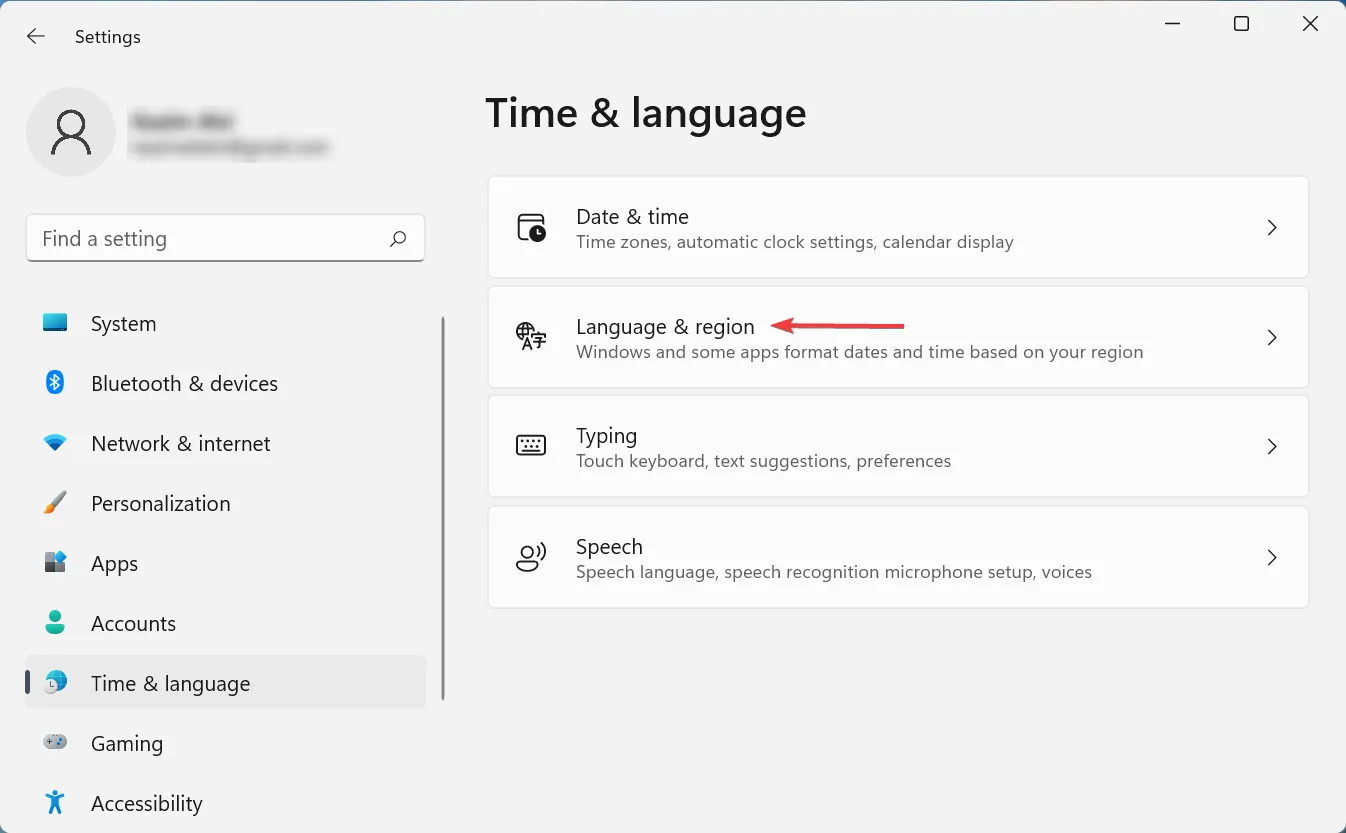
Task: Click the Date & time clock icon
Action: click(x=531, y=228)
